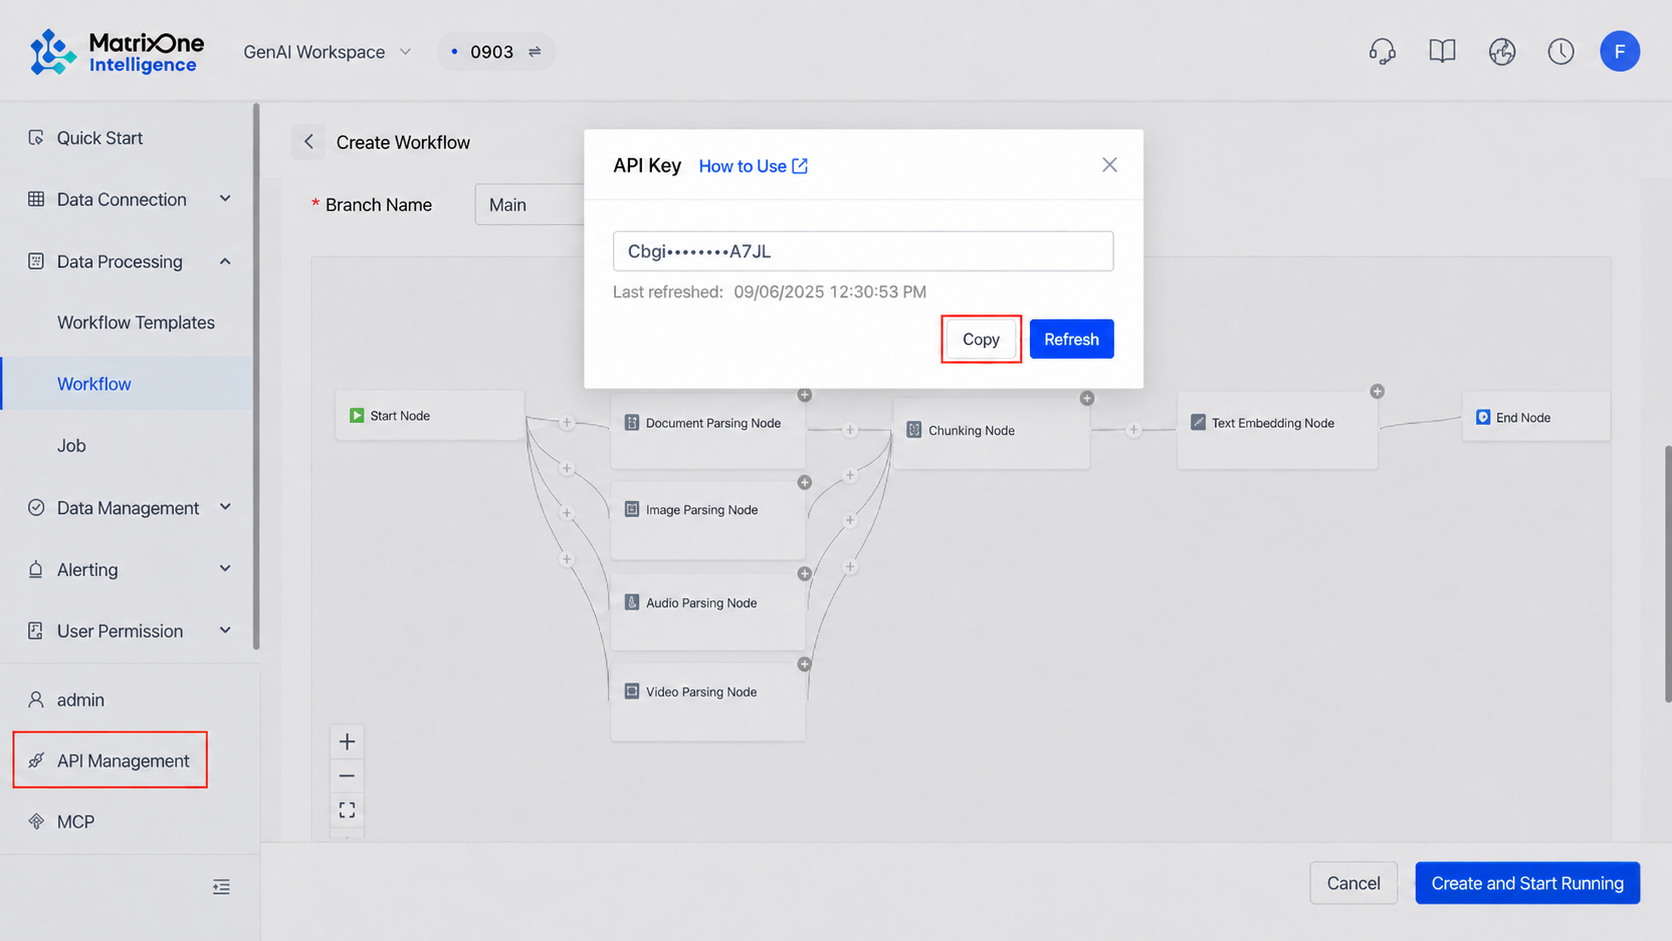Viewport: 1672px width, 941px height.
Task: Click the globe language icon
Action: click(x=1502, y=51)
